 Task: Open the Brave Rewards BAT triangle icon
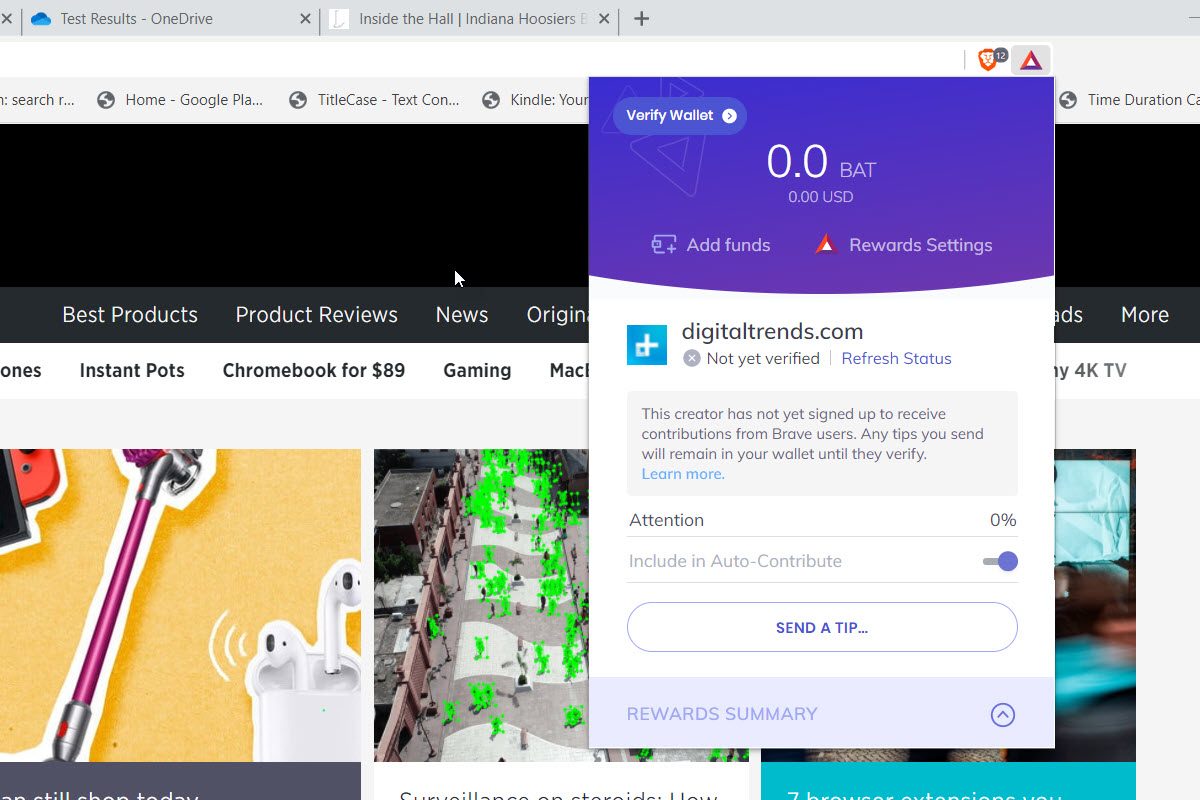tap(1031, 60)
